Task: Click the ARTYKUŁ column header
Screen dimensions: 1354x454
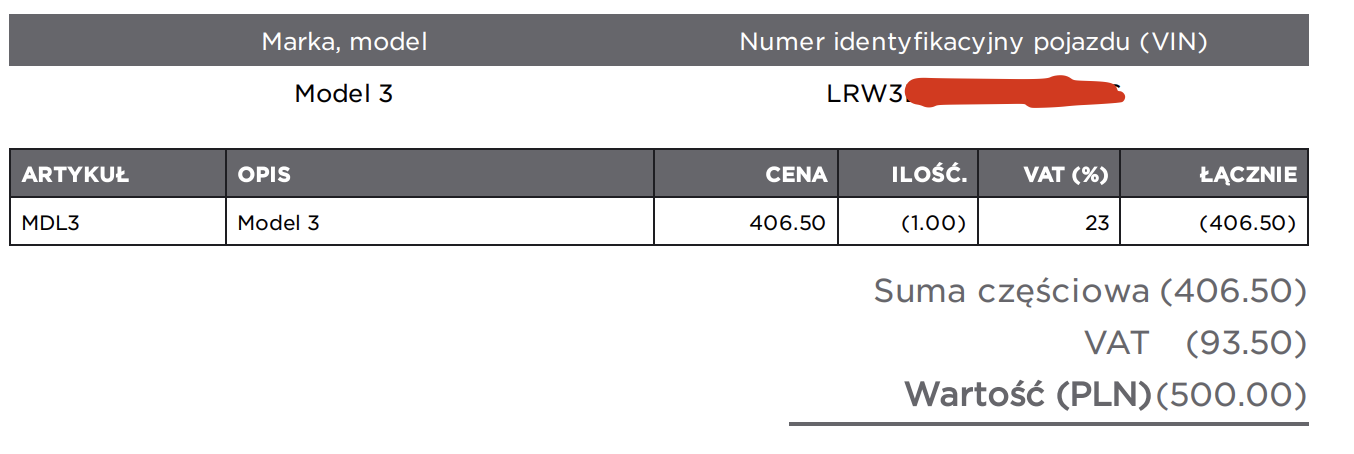Action: (118, 174)
